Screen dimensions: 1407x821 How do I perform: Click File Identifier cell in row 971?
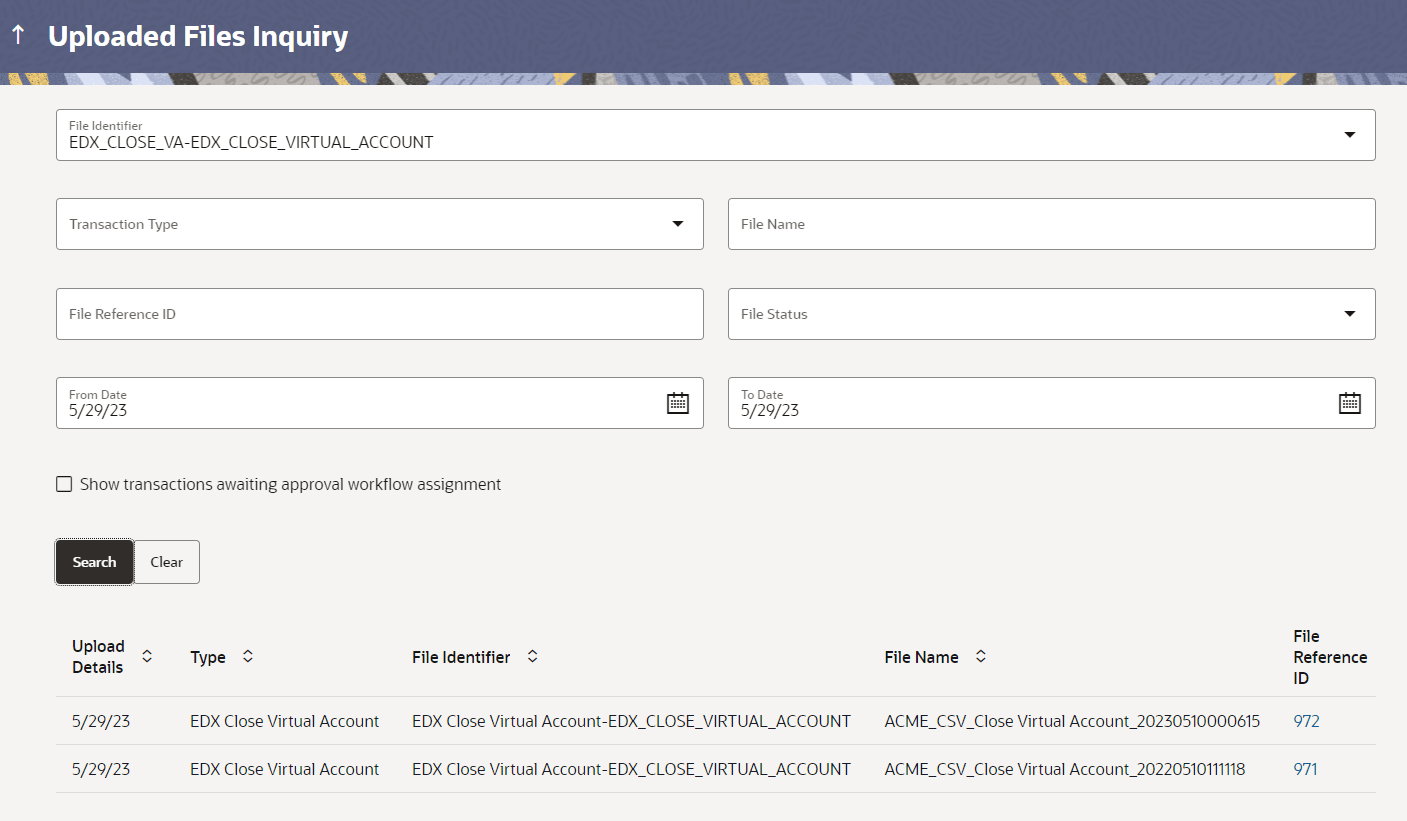(x=631, y=769)
